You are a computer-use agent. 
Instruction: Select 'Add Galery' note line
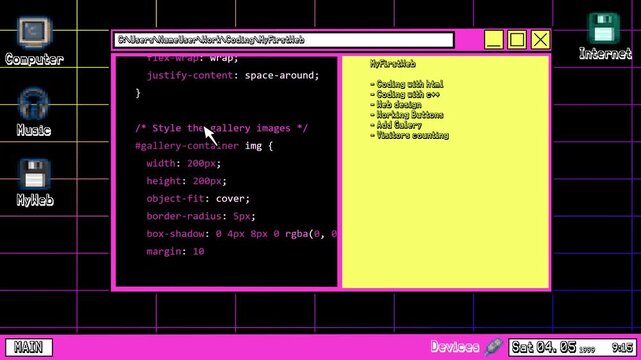pyautogui.click(x=396, y=125)
